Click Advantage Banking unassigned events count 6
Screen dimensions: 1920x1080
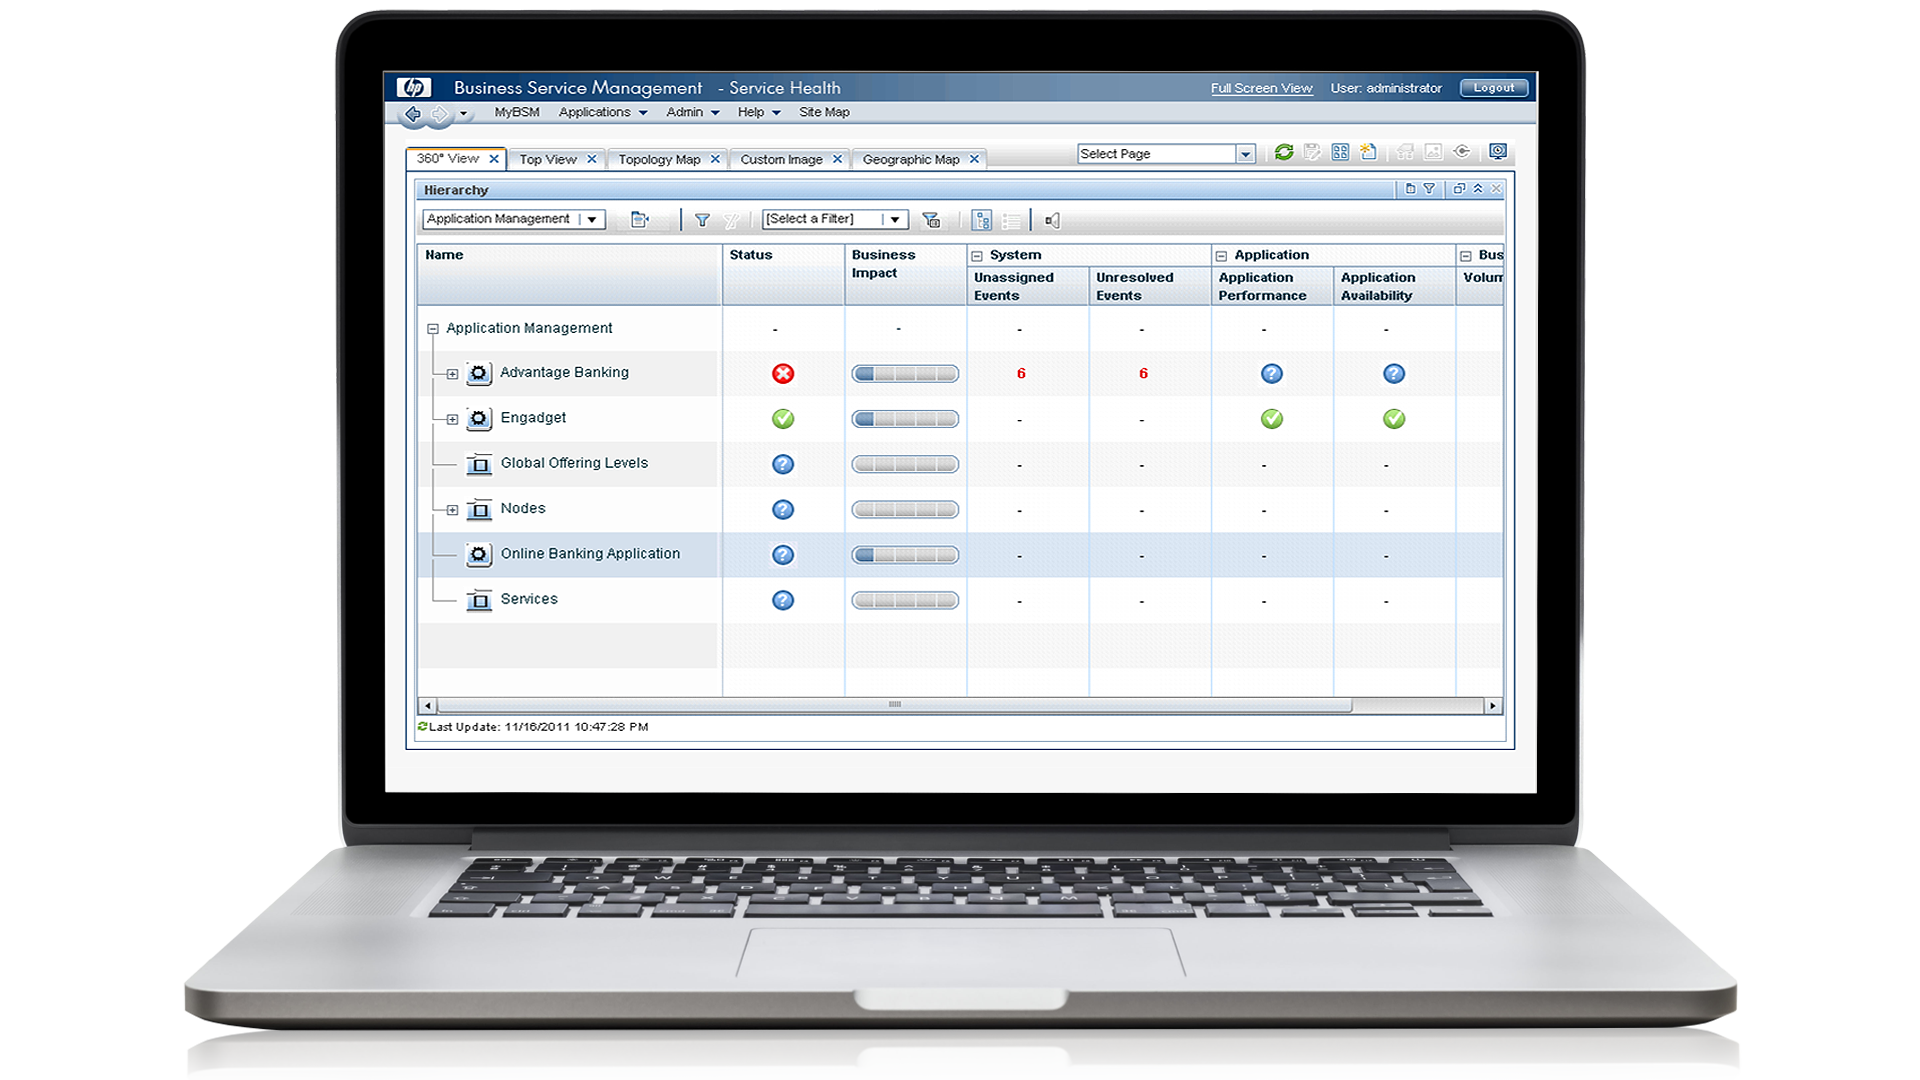1021,374
